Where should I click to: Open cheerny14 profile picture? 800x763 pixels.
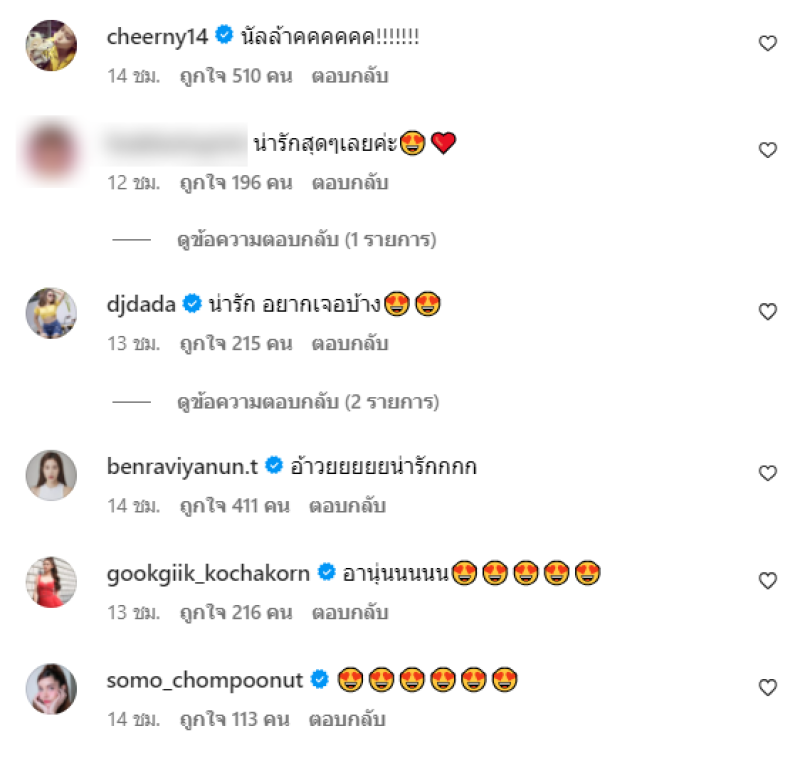[x=51, y=45]
